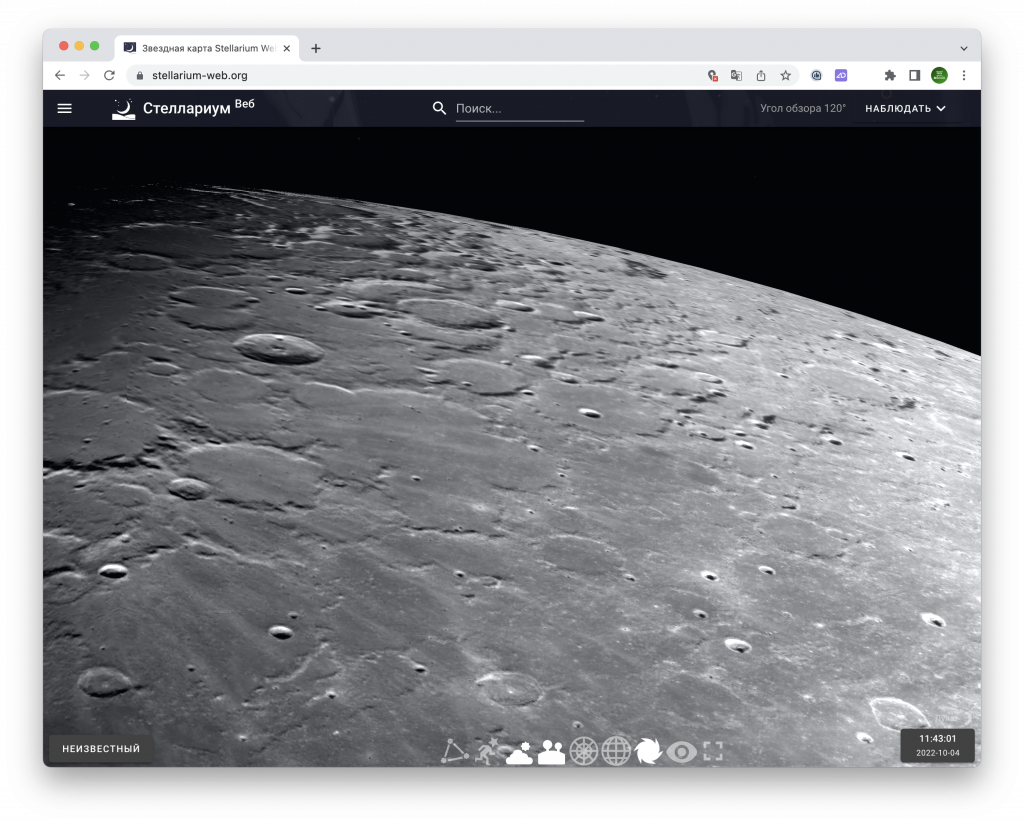This screenshot has height=824, width=1024.
Task: Click the magnifier search icon
Action: click(439, 108)
